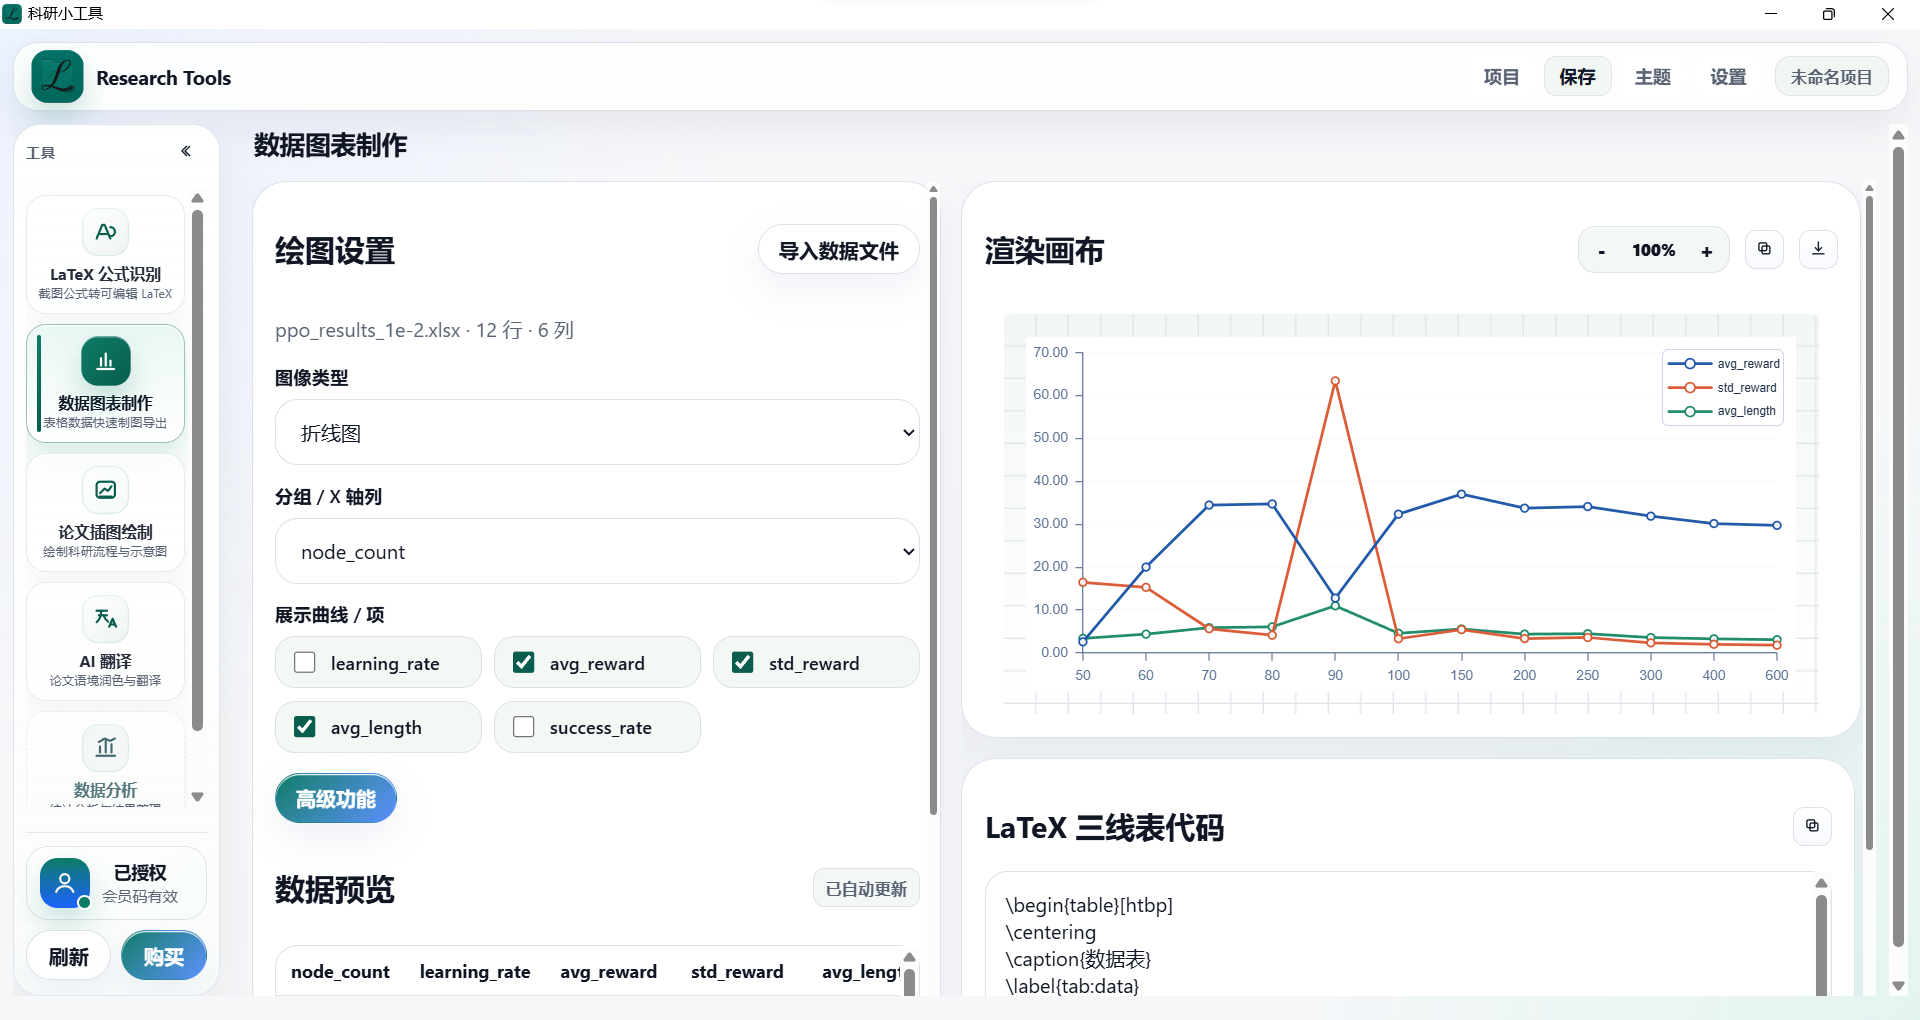
Task: Click the Research Tools logo
Action: (x=58, y=77)
